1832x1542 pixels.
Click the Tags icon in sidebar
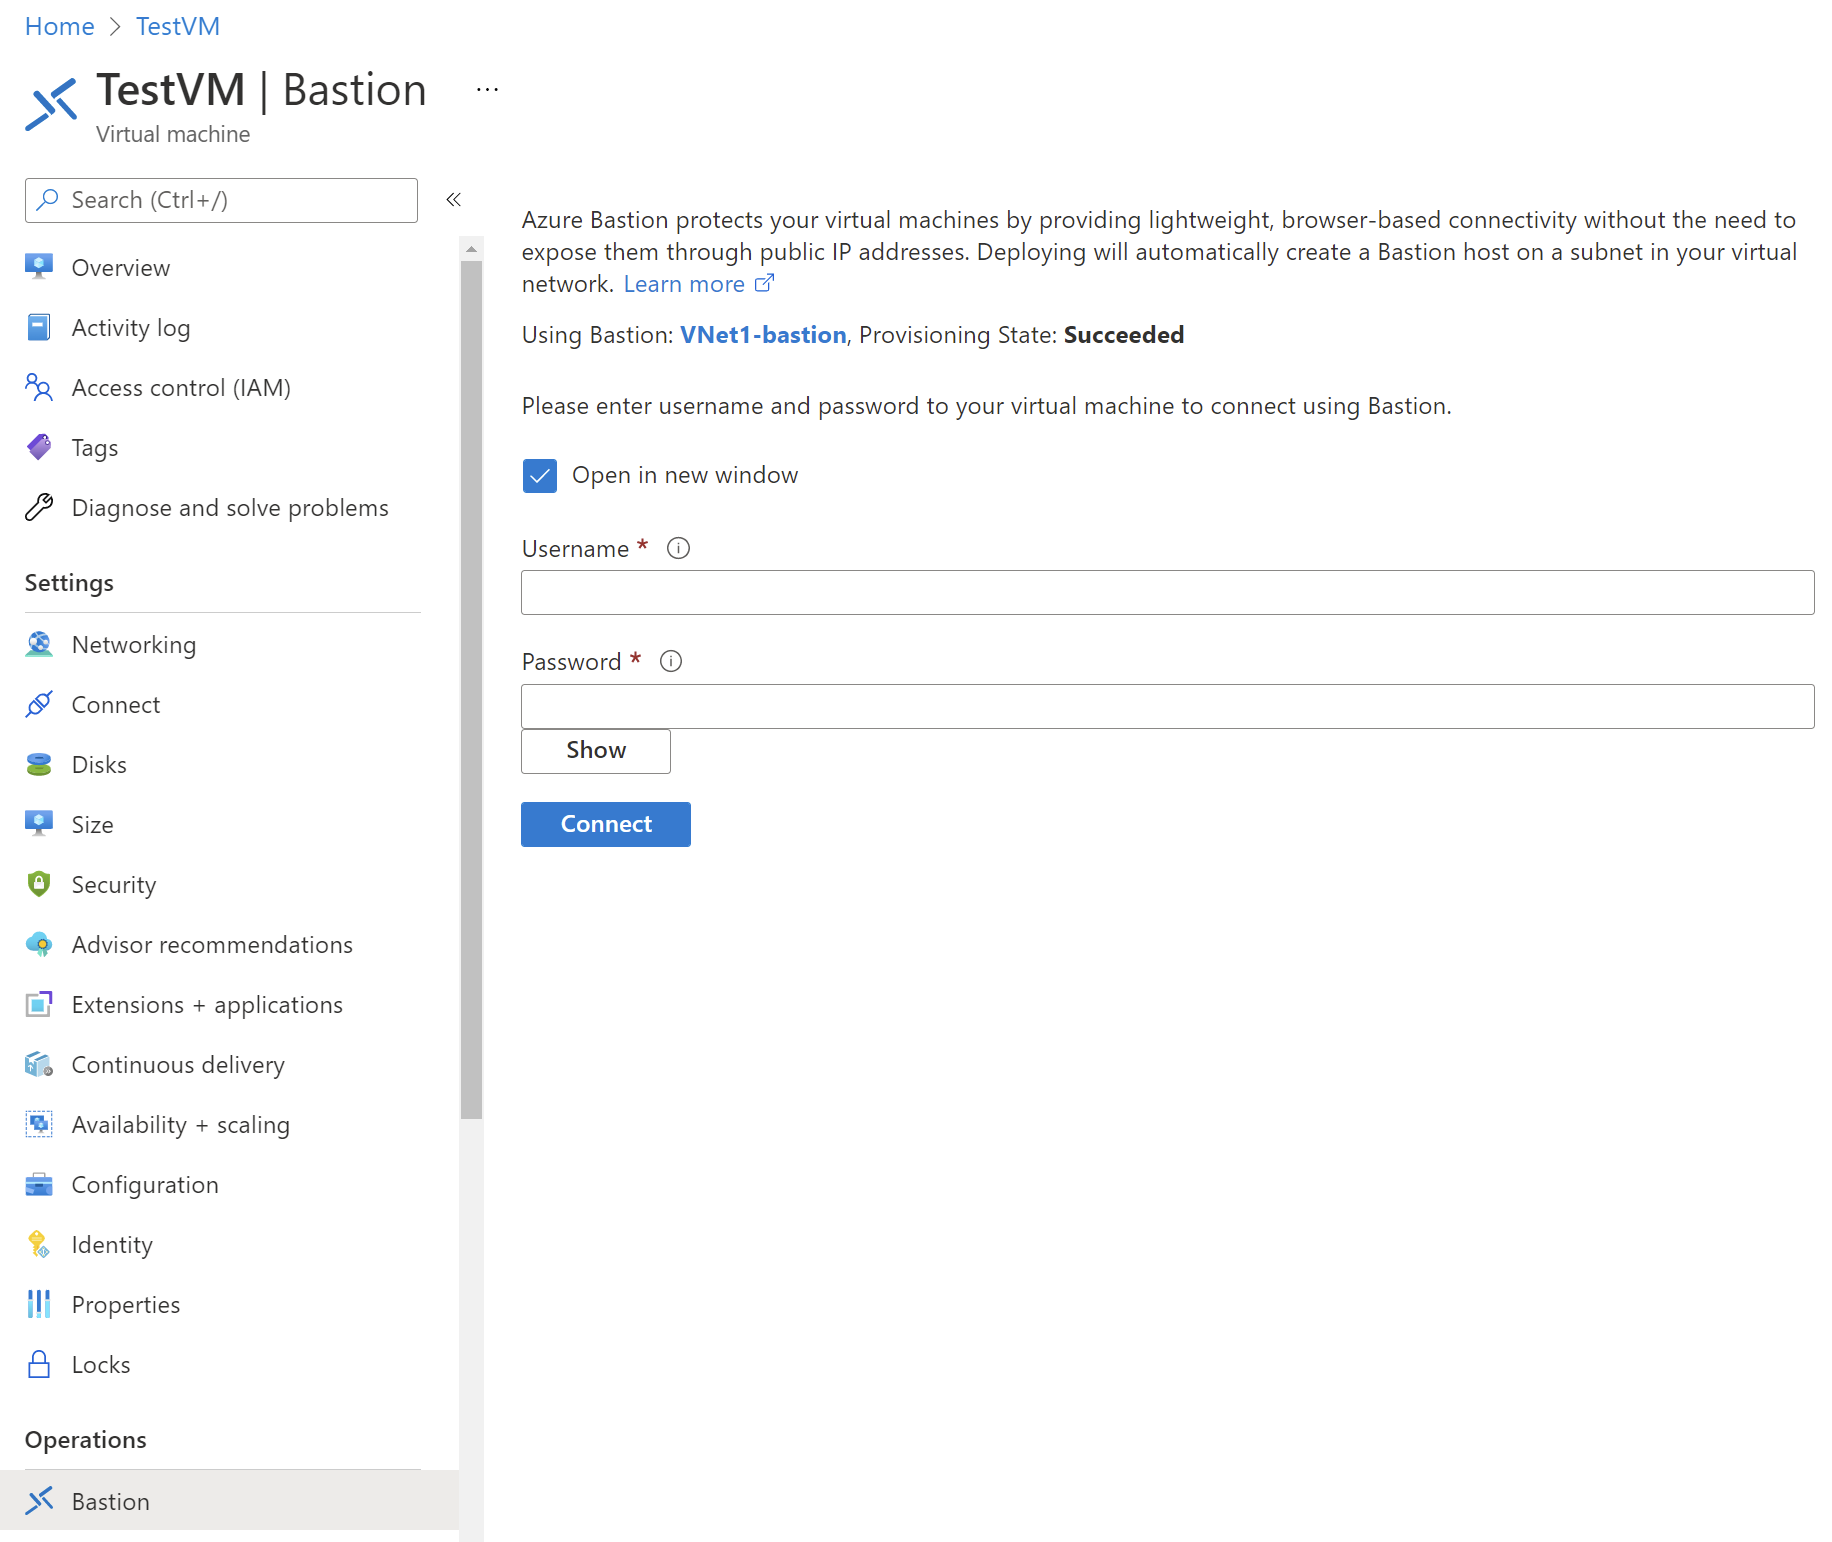(x=39, y=447)
